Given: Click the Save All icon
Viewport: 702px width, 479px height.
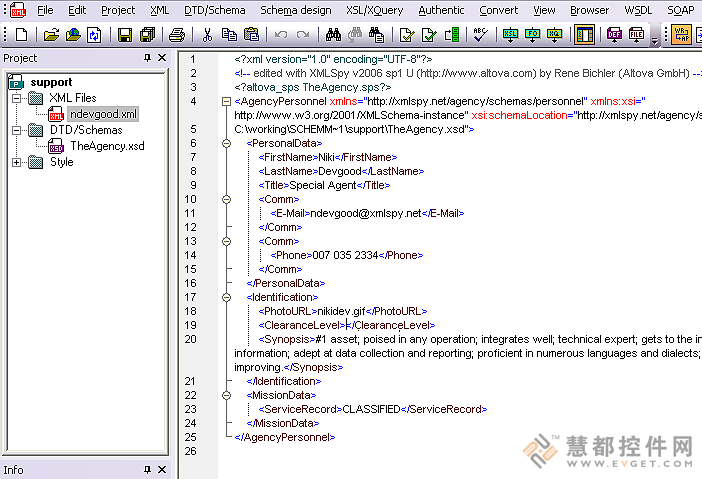Looking at the screenshot, I should [x=147, y=34].
